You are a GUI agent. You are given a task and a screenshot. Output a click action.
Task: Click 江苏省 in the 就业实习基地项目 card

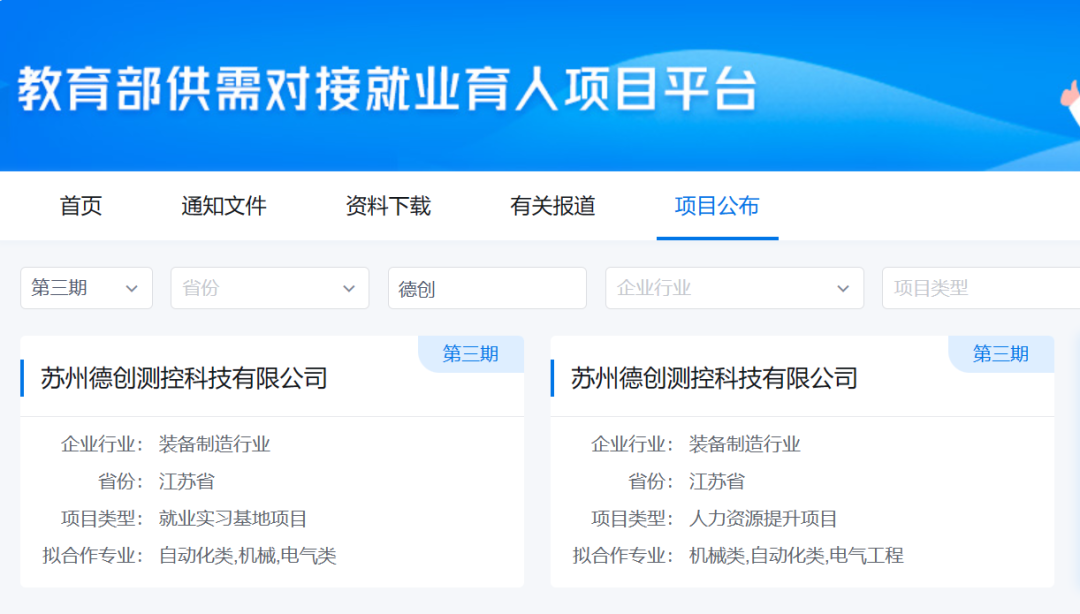187,481
